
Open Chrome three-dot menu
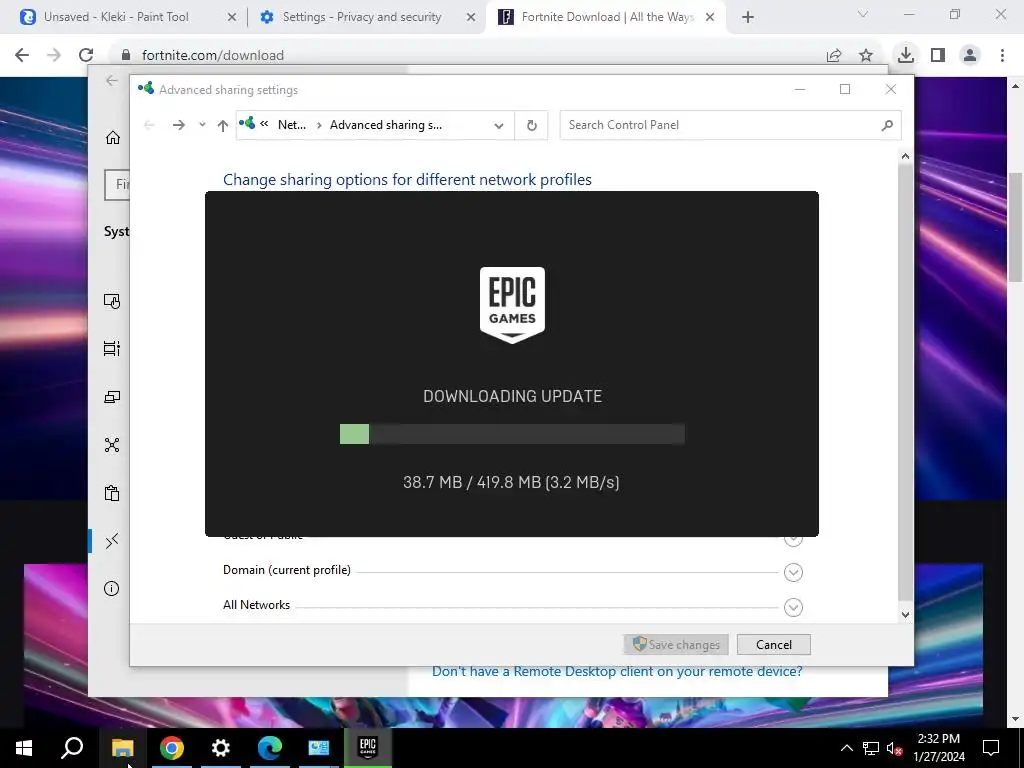[x=1002, y=55]
